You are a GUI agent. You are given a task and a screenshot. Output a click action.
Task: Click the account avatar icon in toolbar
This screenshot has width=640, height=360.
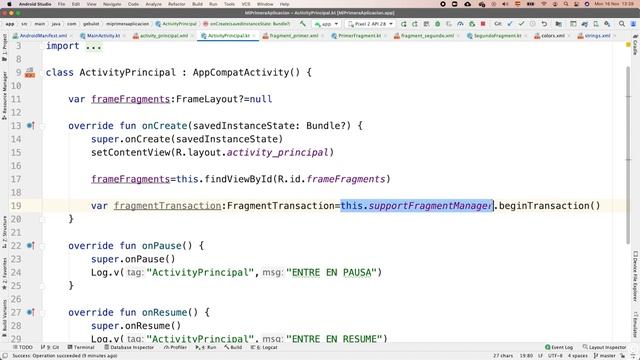pyautogui.click(x=633, y=24)
